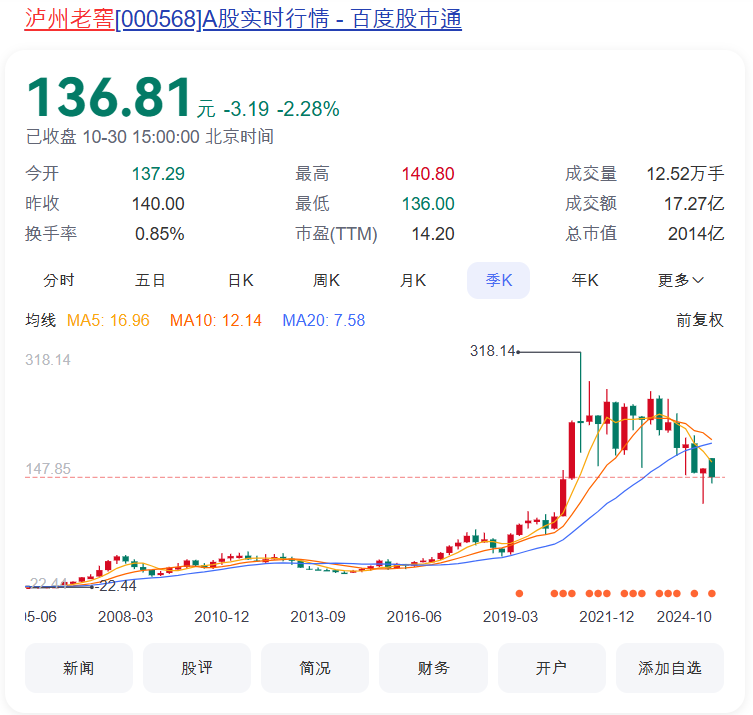753x715 pixels.
Task: Open the 财务 button
Action: pos(433,668)
